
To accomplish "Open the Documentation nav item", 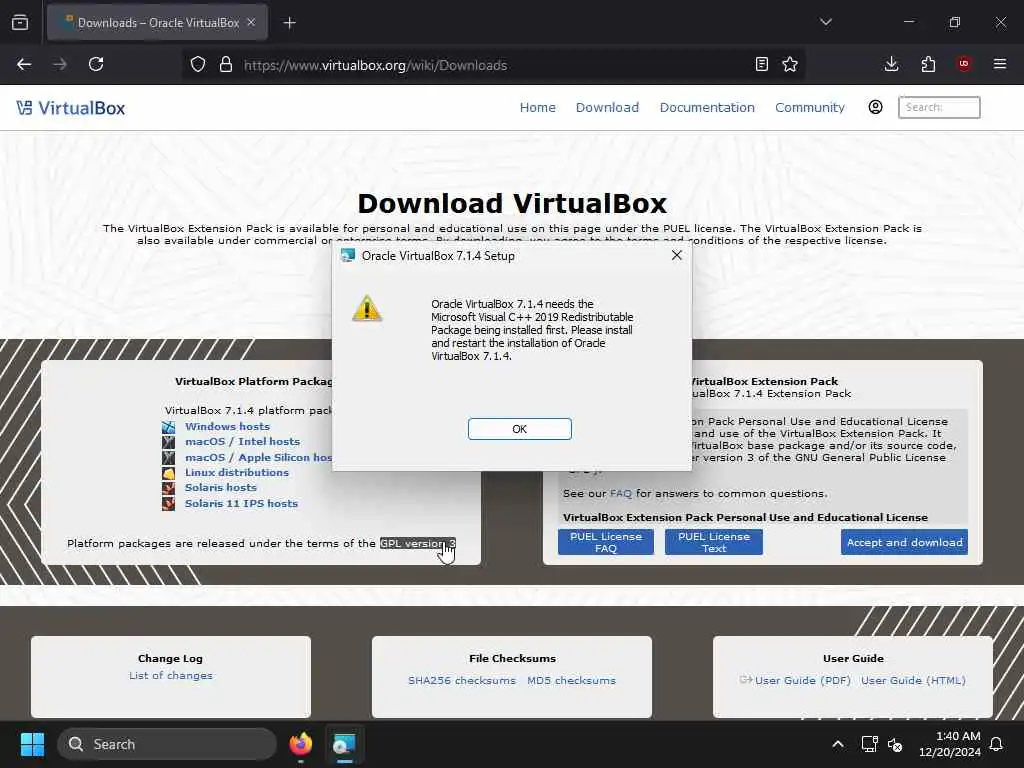I will click(x=707, y=108).
